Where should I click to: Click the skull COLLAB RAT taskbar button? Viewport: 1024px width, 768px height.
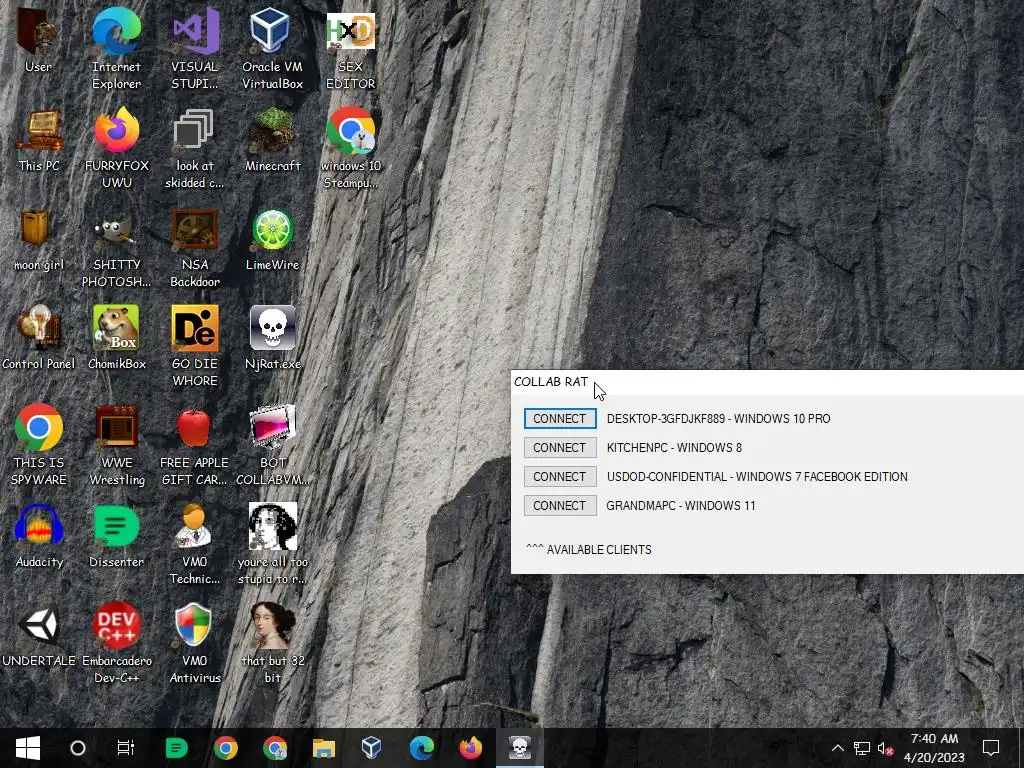(520, 748)
